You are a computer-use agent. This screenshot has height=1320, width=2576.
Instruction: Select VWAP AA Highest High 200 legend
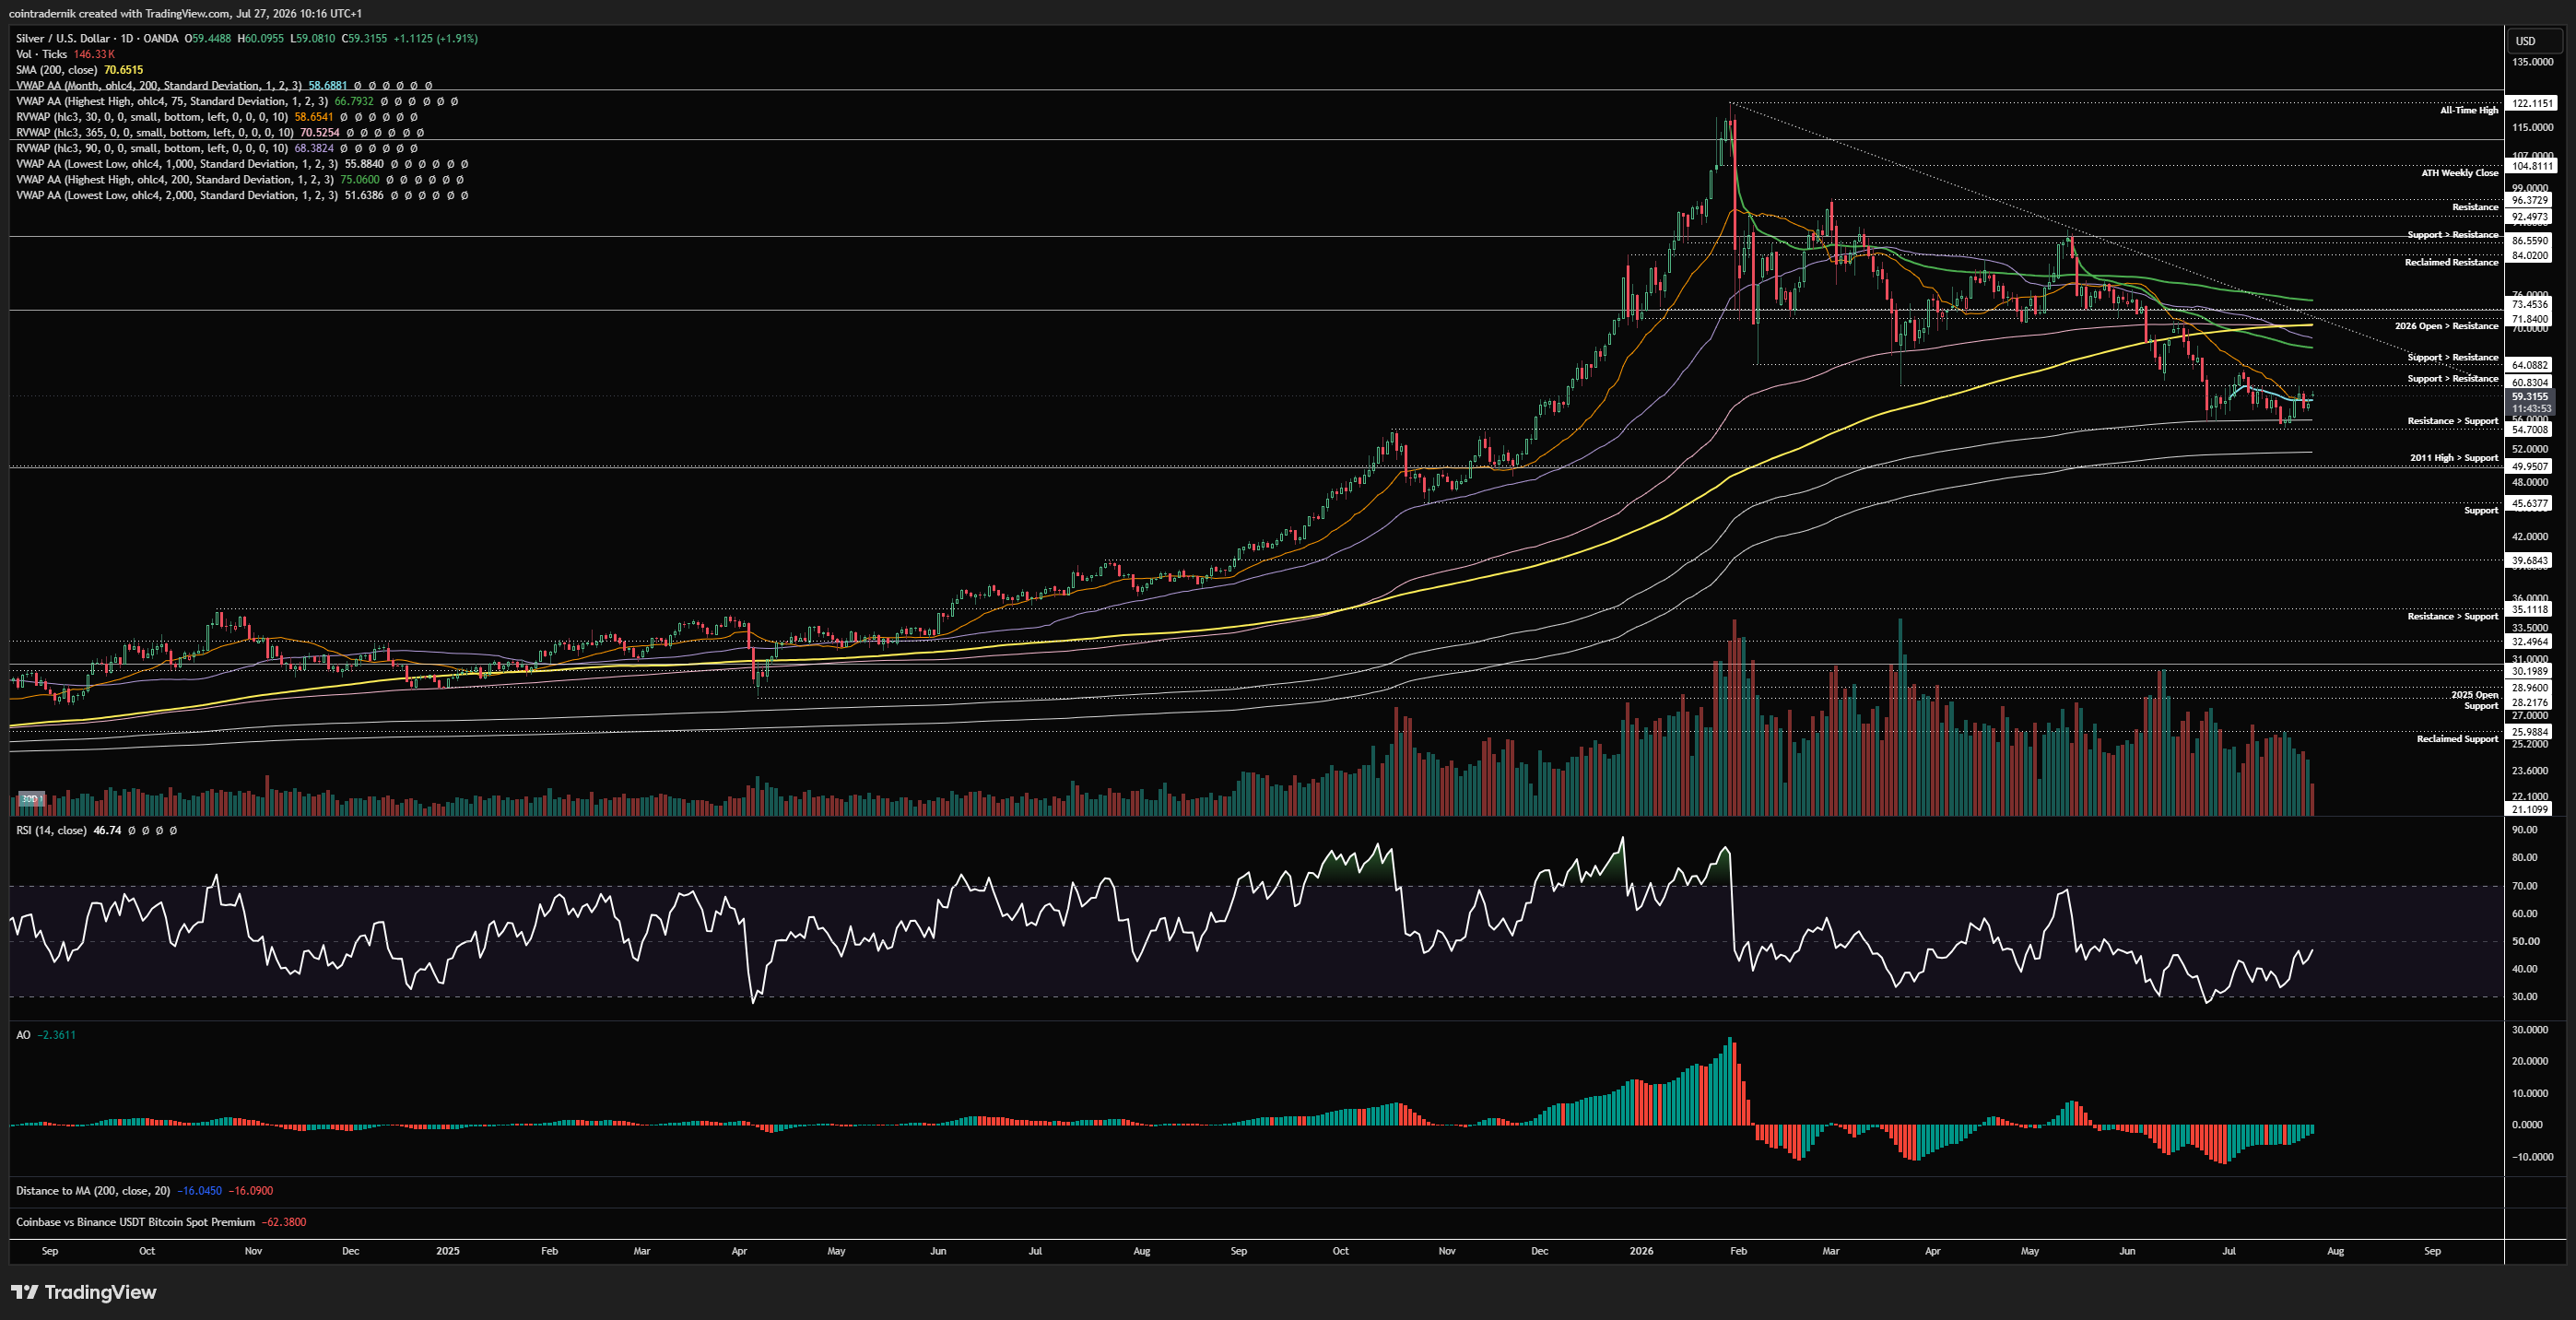pos(175,179)
